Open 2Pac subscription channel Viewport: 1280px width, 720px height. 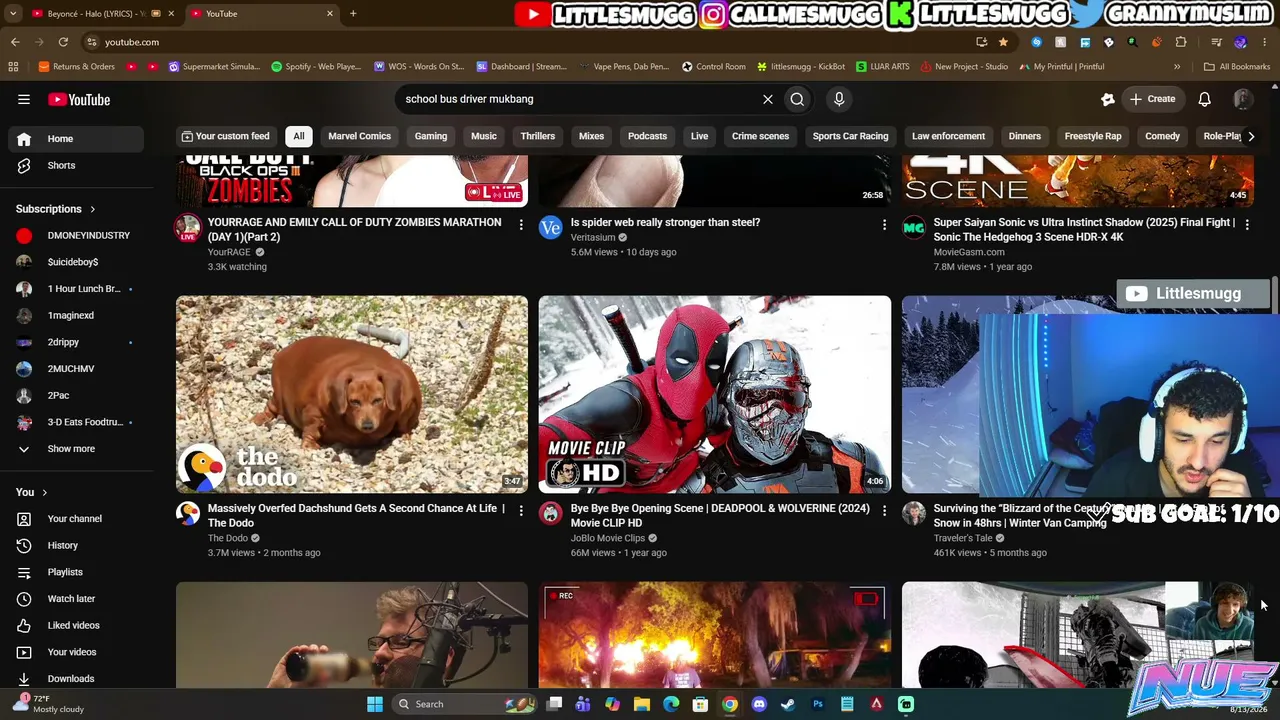click(x=77, y=395)
